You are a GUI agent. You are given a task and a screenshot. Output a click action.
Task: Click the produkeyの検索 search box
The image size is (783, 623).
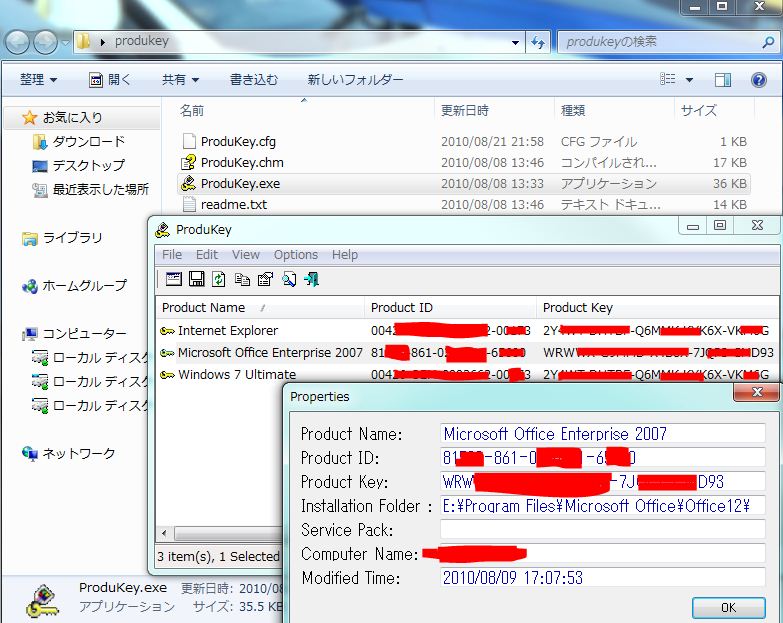[668, 42]
